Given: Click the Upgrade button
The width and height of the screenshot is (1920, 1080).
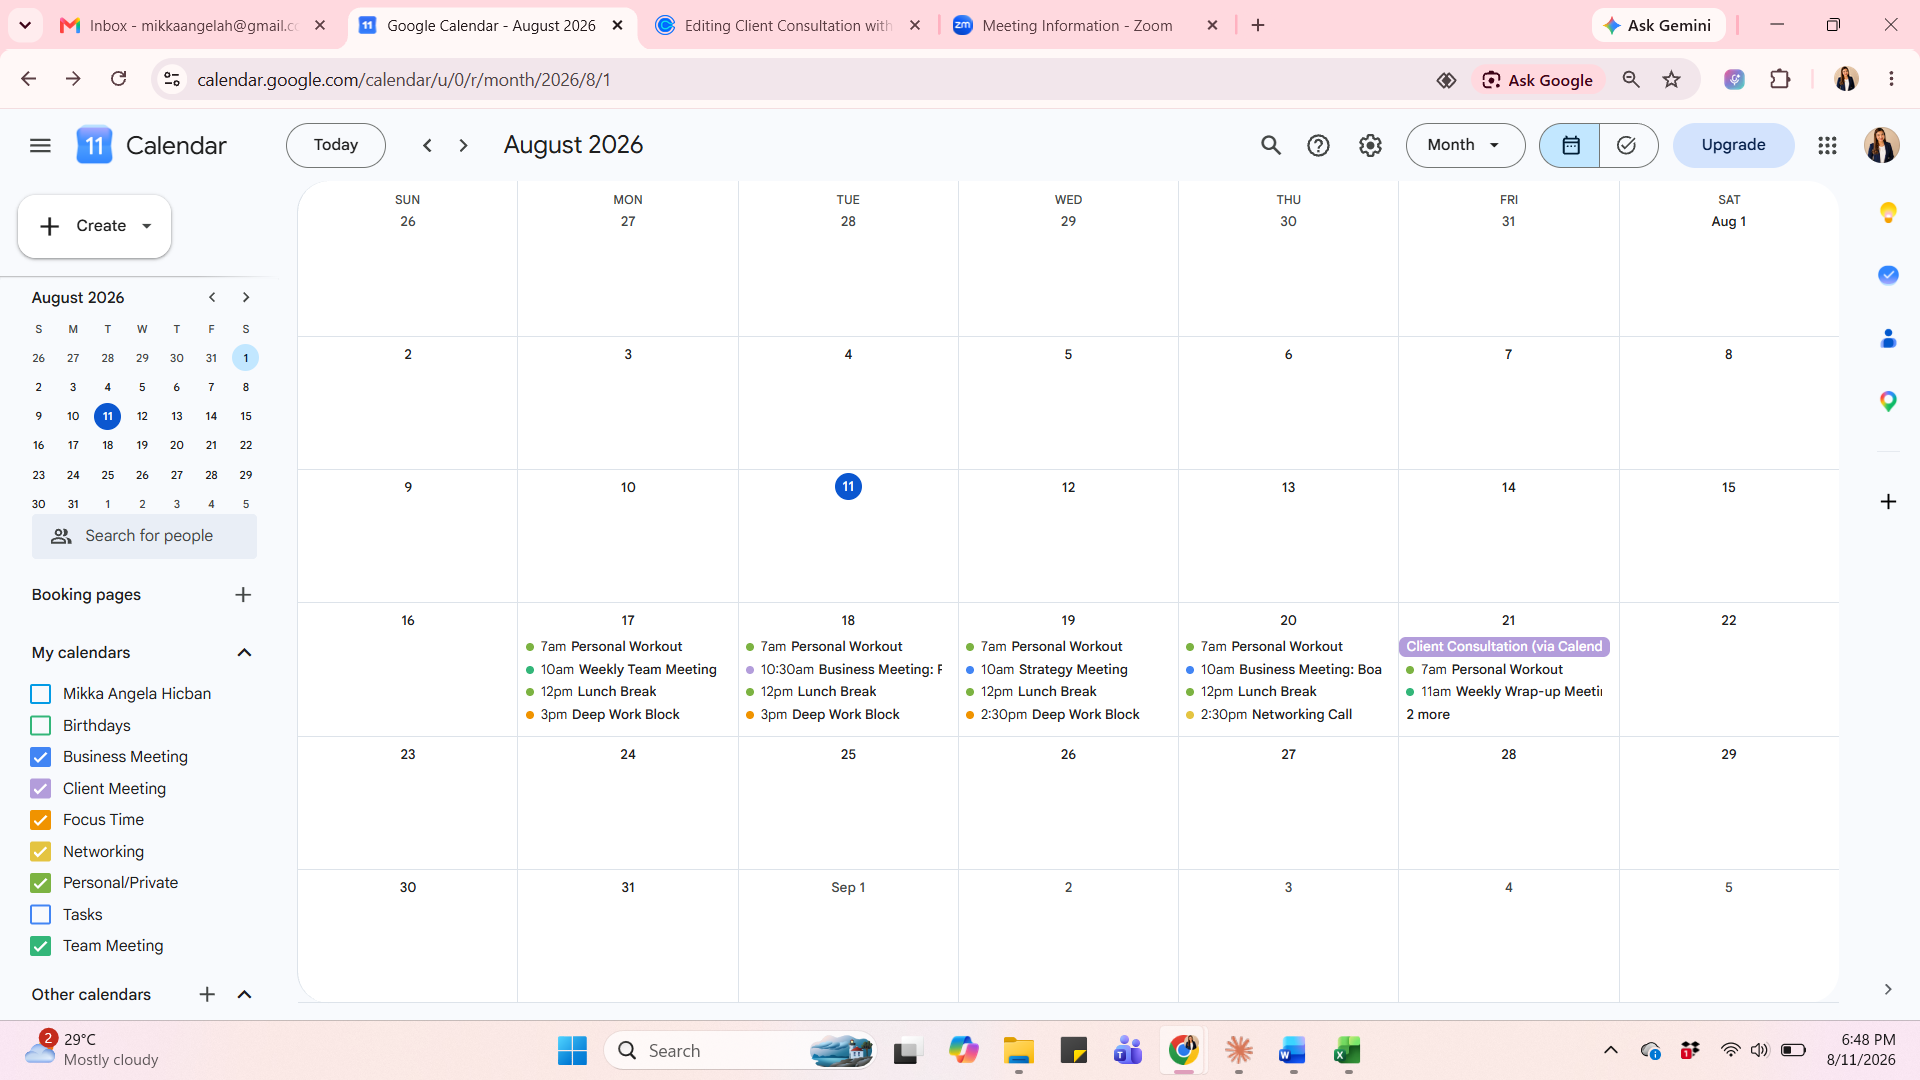Looking at the screenshot, I should click(x=1733, y=146).
